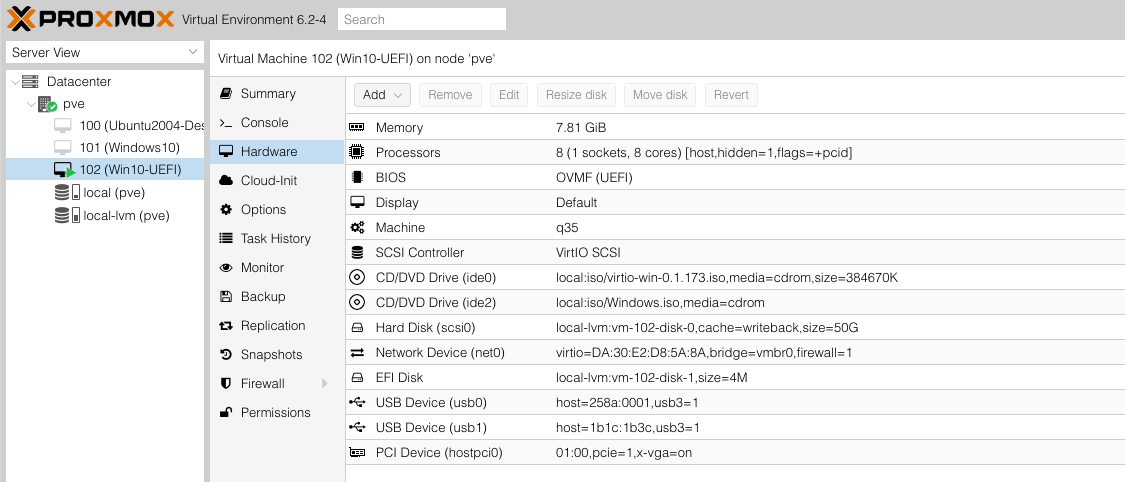Select VM 101 (Windows10) in tree
The width and height of the screenshot is (1125, 482).
[x=129, y=148]
